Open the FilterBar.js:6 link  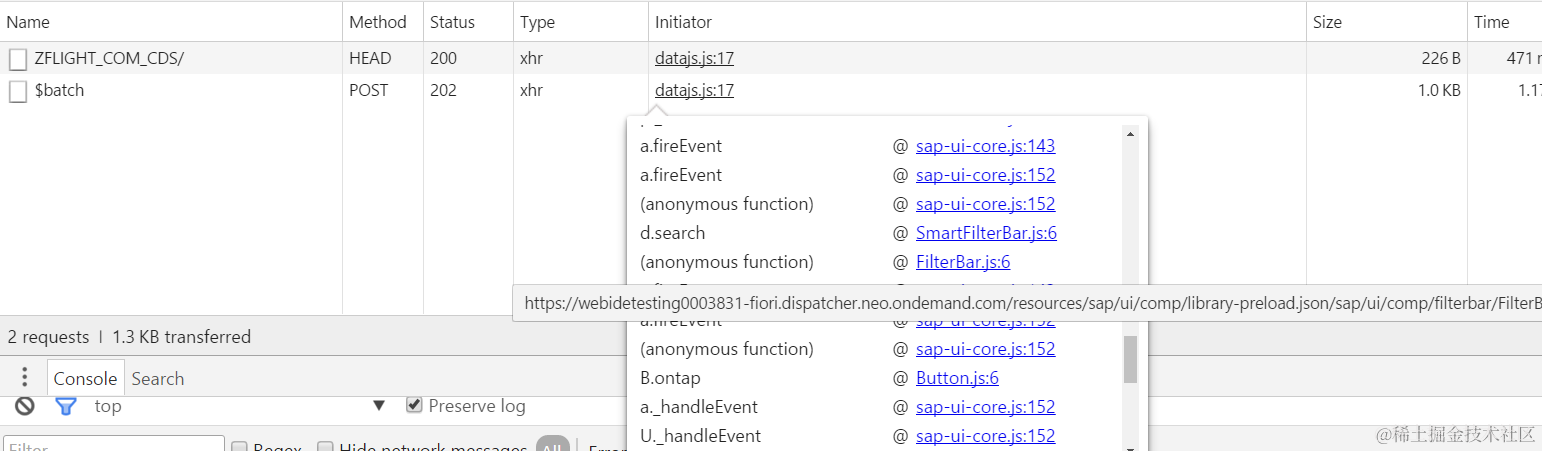(x=963, y=262)
